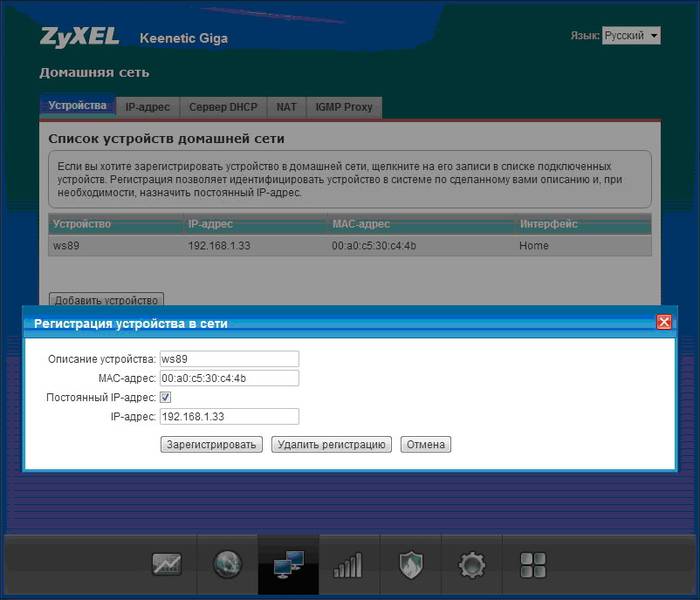700x600 pixels.
Task: Open the language dropdown showing Русский
Action: (631, 35)
